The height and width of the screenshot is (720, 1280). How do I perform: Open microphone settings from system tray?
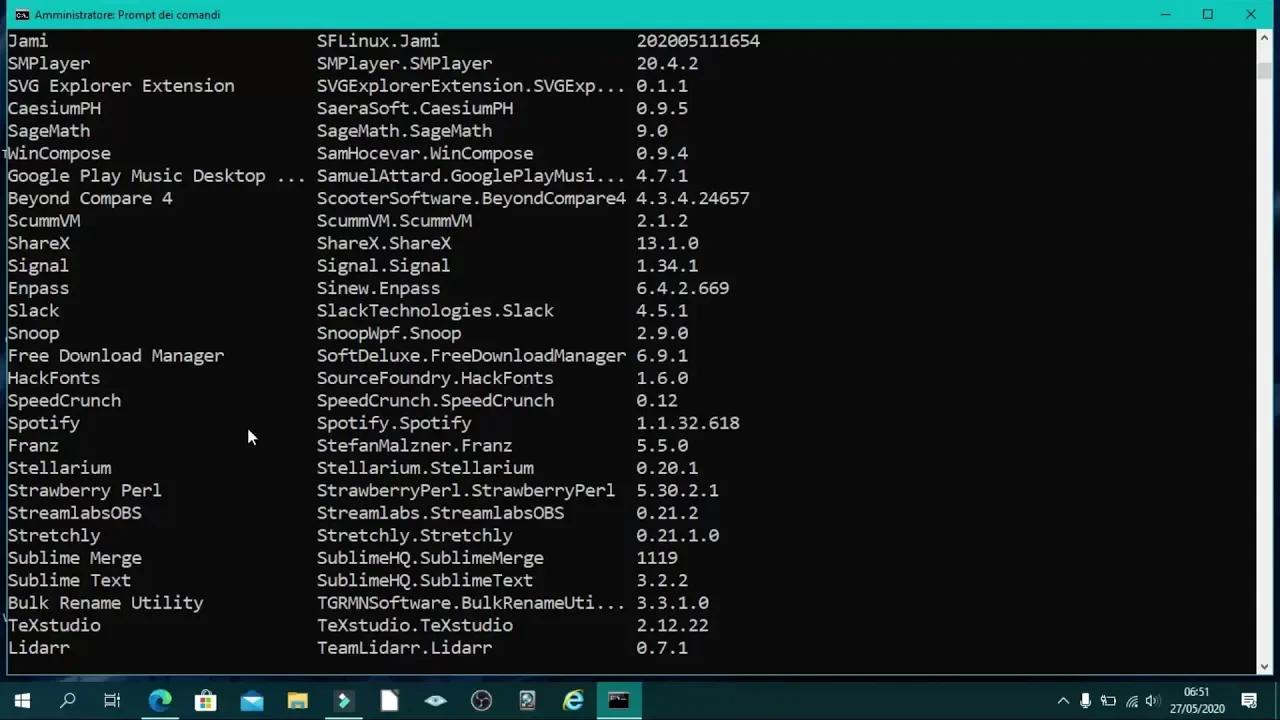[x=1085, y=701]
